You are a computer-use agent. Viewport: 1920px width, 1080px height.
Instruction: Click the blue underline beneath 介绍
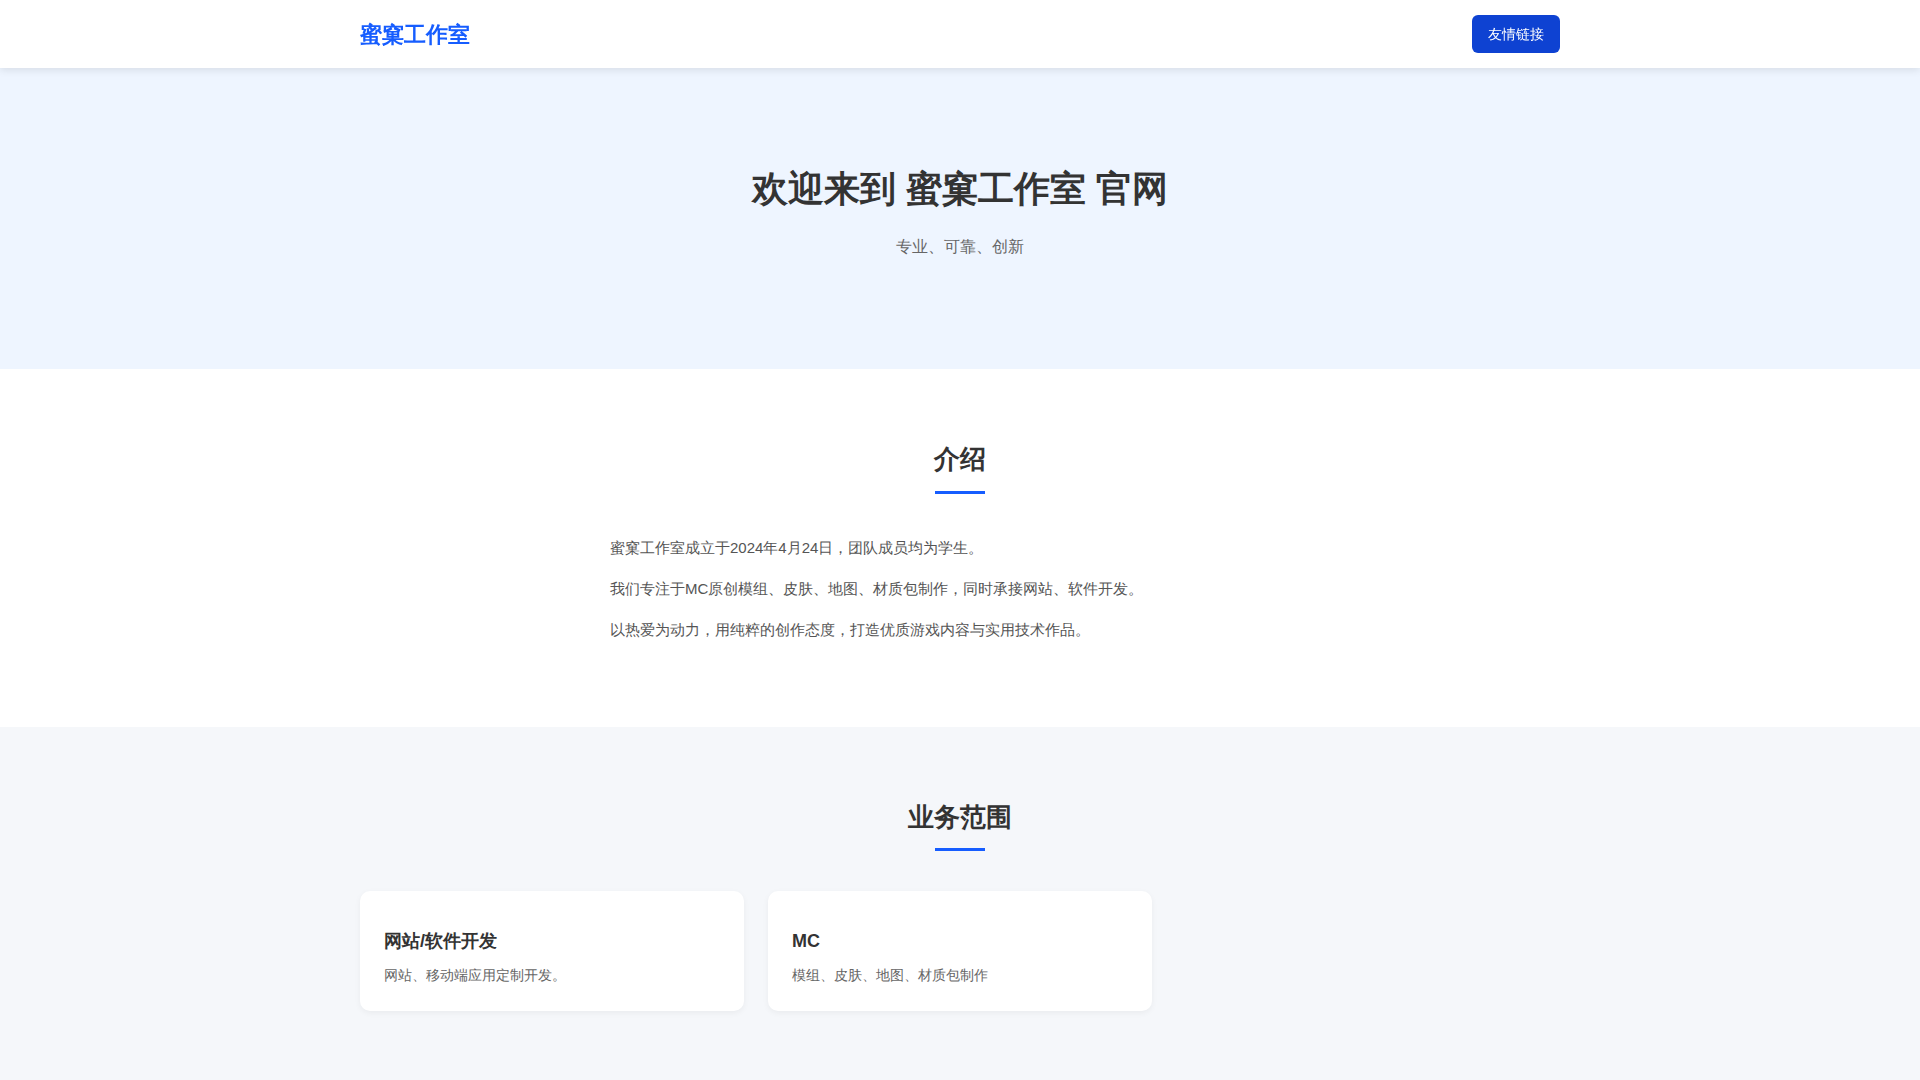click(x=959, y=492)
